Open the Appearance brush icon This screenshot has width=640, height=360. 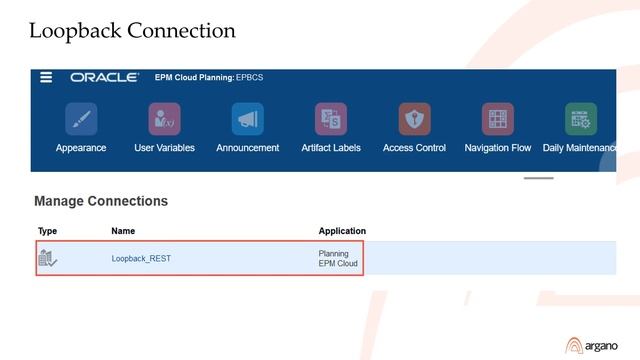[81, 119]
